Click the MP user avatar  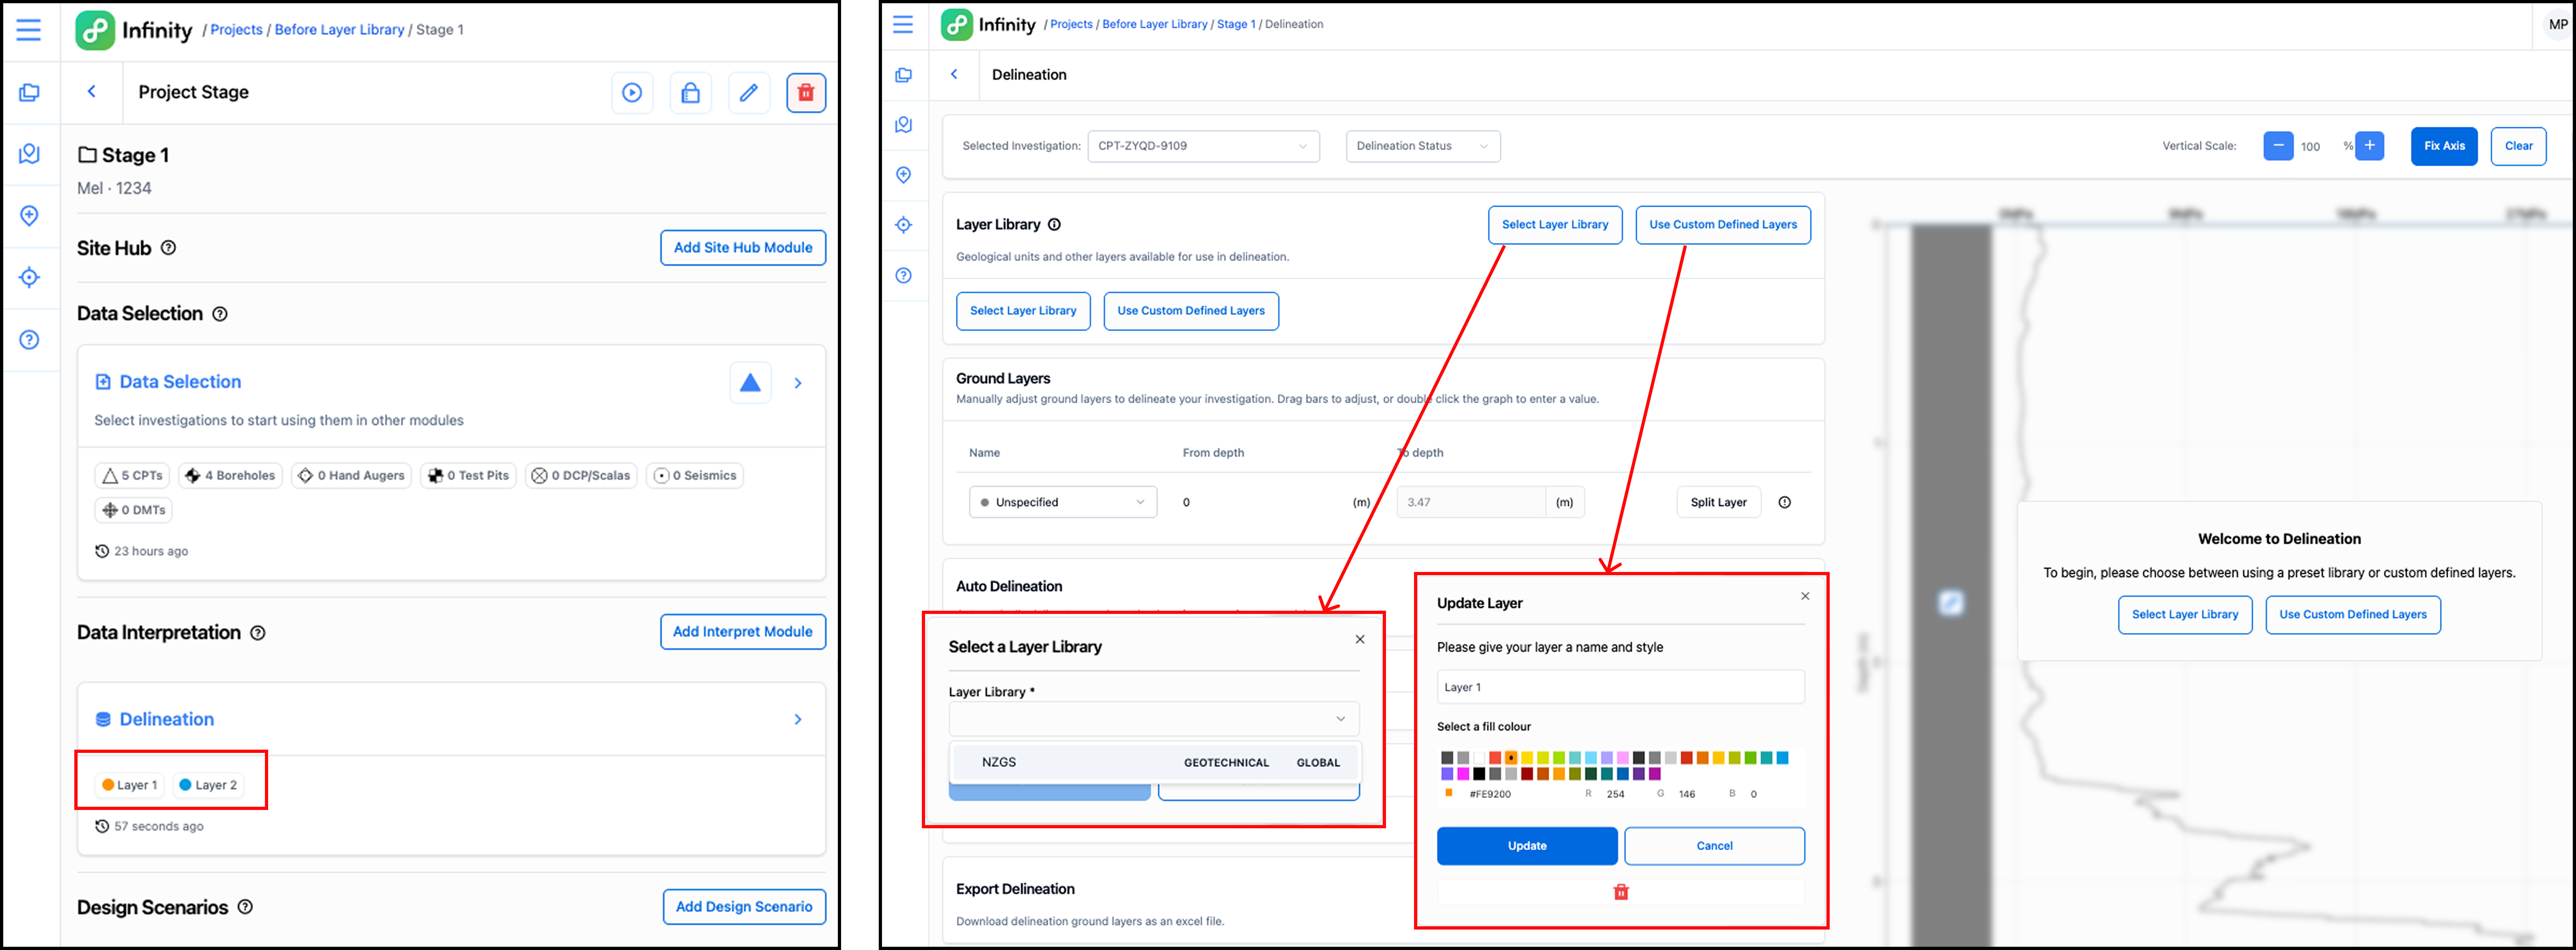coord(2558,25)
